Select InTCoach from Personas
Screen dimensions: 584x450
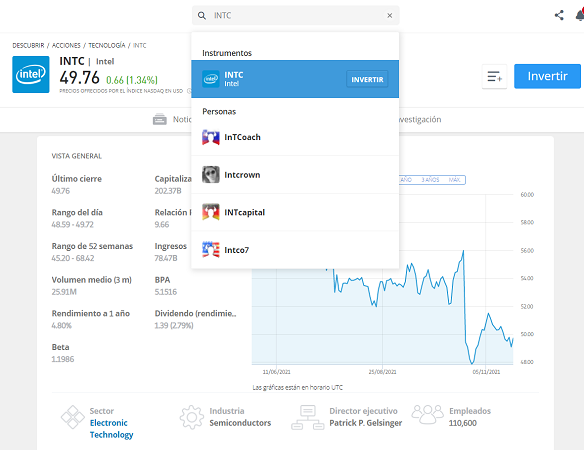pos(295,137)
